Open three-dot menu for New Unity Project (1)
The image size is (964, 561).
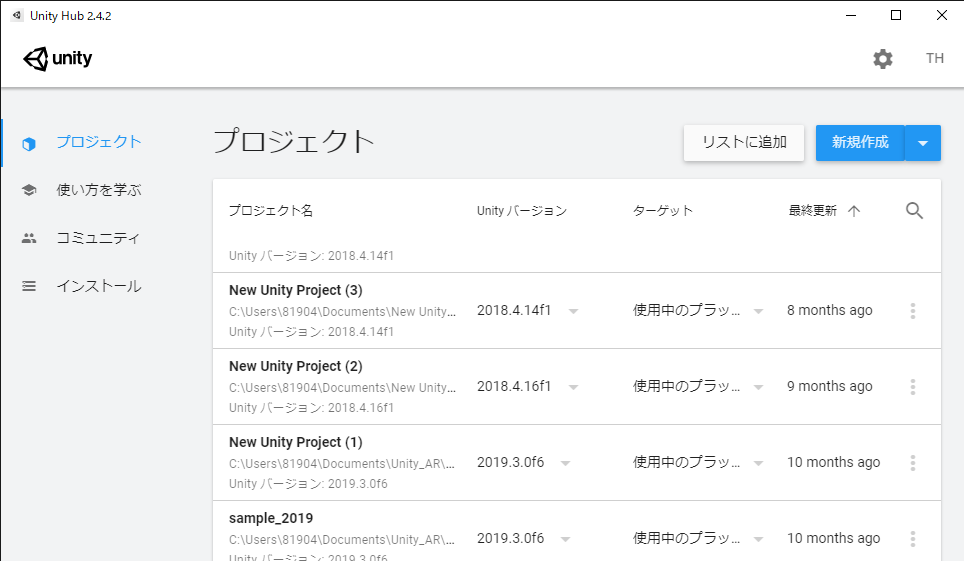(x=913, y=463)
